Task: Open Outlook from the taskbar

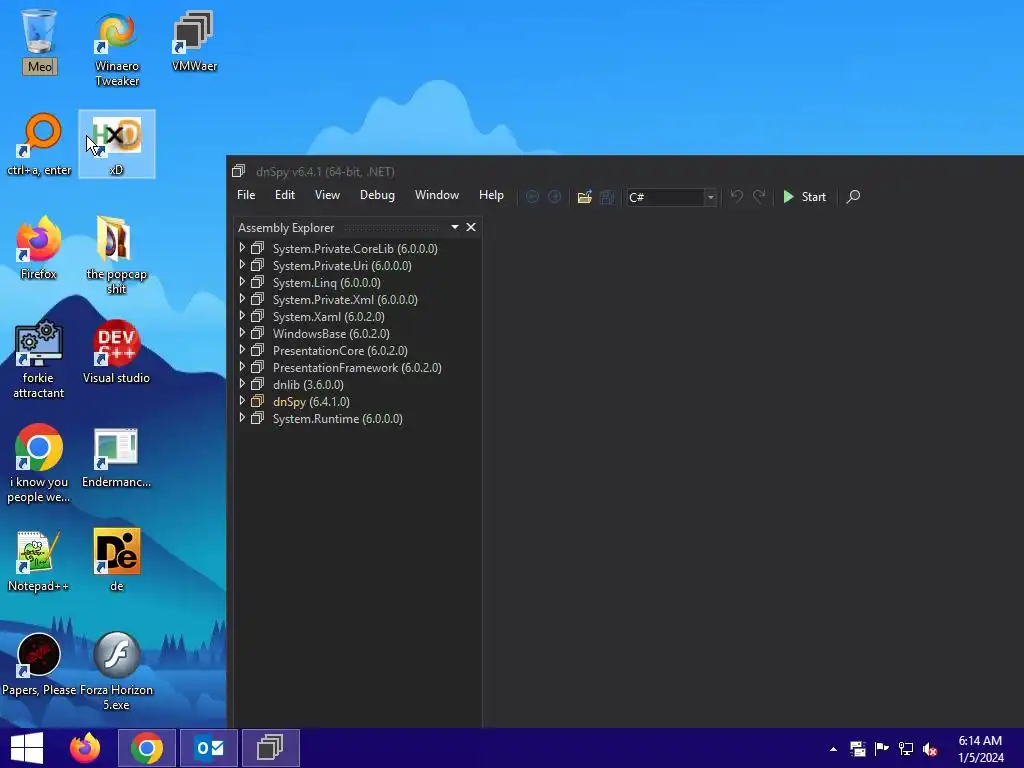Action: tap(209, 748)
